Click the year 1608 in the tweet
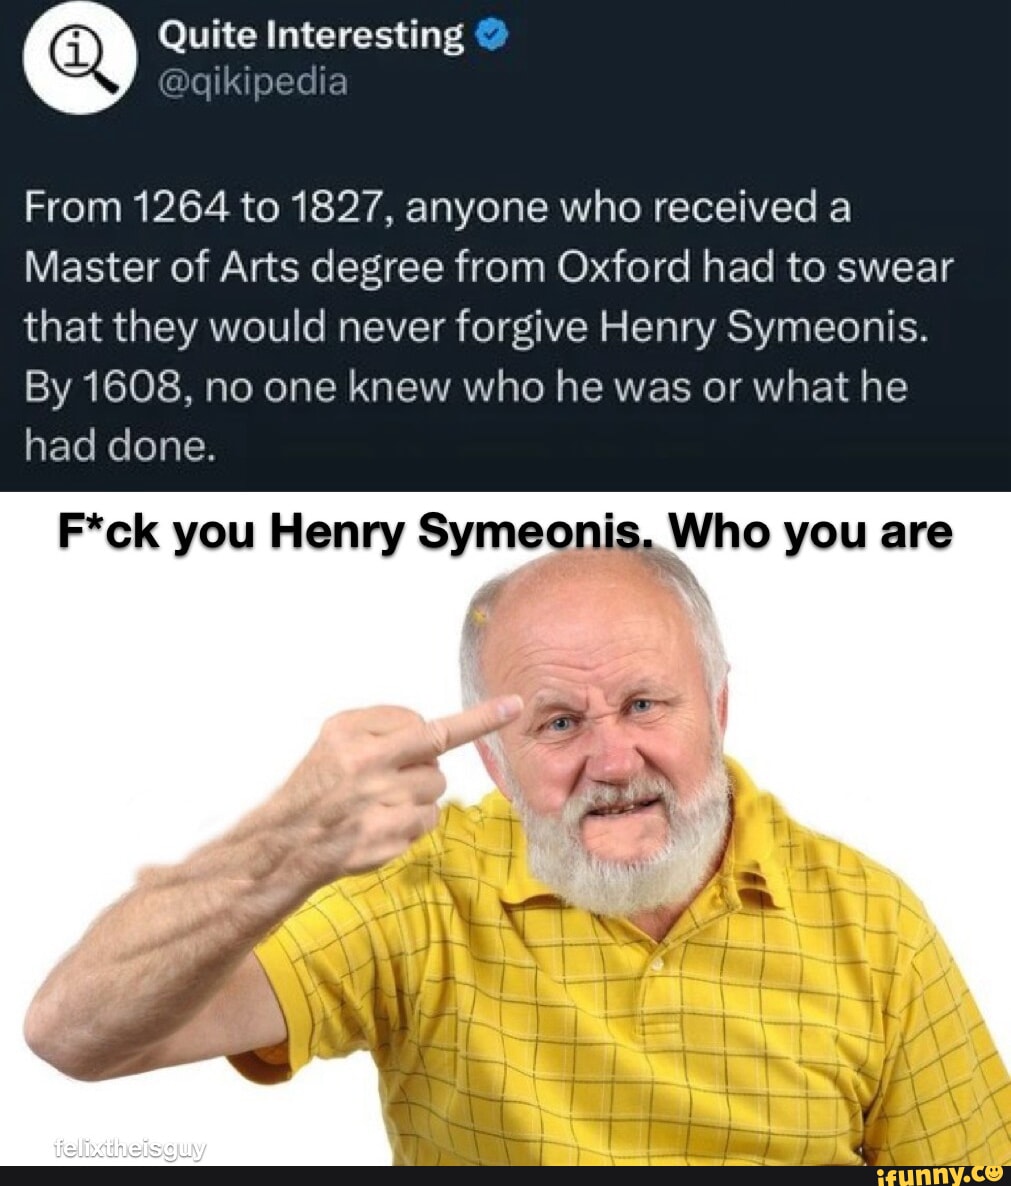This screenshot has width=1011, height=1186. point(130,387)
